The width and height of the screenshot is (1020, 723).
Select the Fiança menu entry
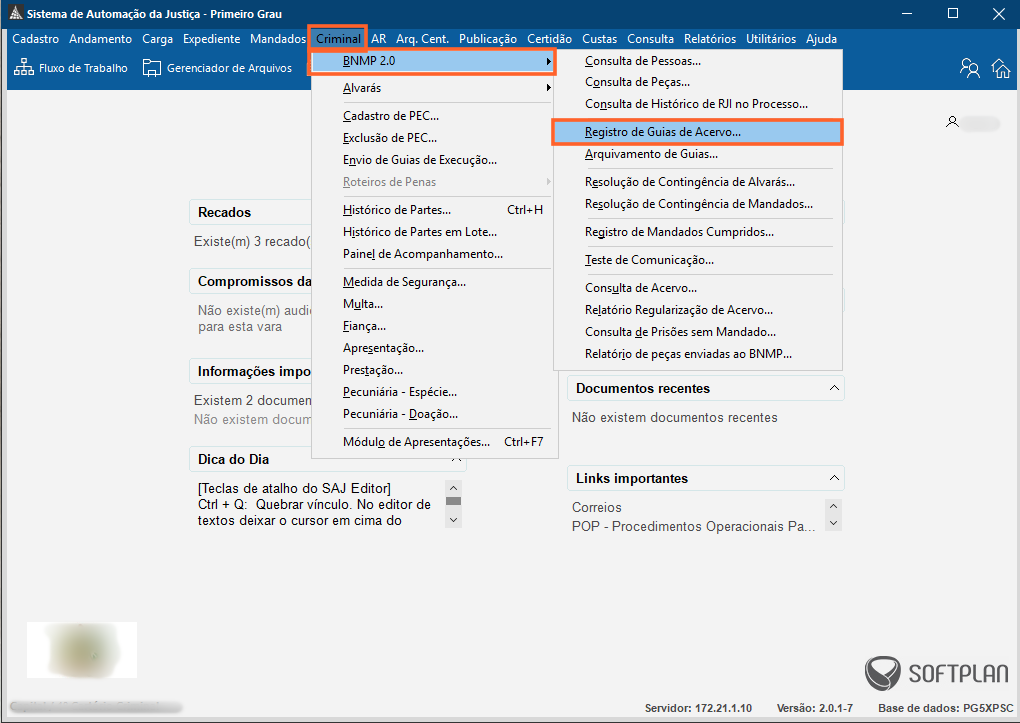pyautogui.click(x=433, y=326)
